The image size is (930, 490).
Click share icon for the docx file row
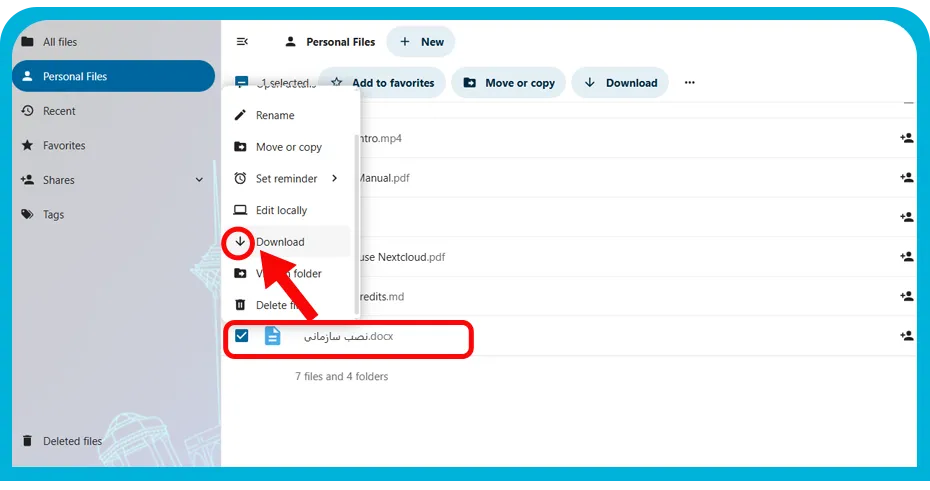pyautogui.click(x=906, y=336)
